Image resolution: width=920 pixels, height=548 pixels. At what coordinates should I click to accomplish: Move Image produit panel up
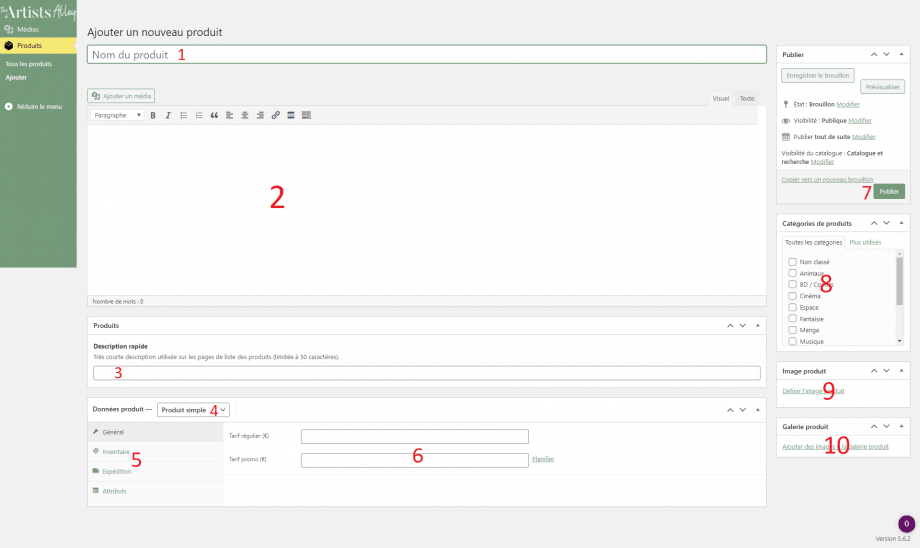(874, 371)
